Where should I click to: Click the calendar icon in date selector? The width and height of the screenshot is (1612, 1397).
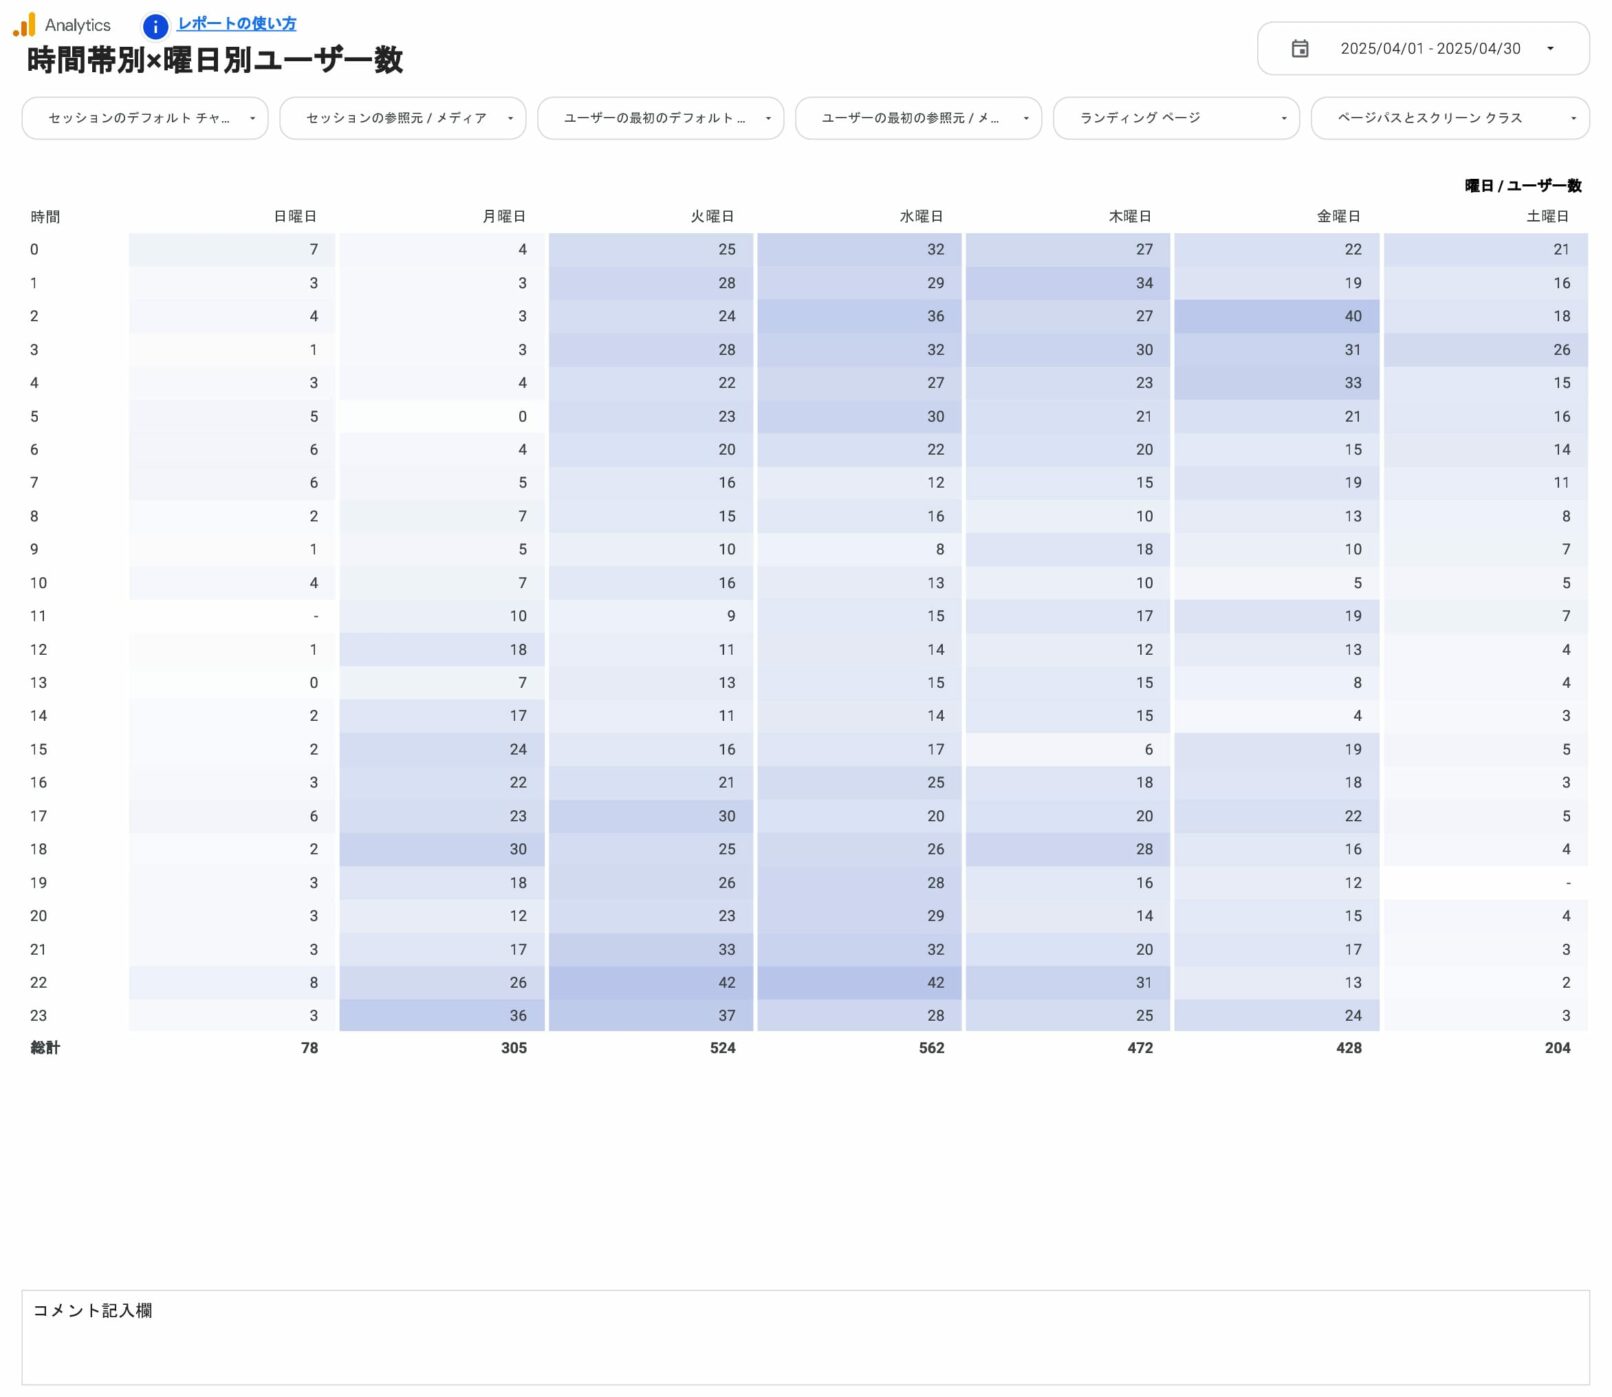pyautogui.click(x=1299, y=49)
